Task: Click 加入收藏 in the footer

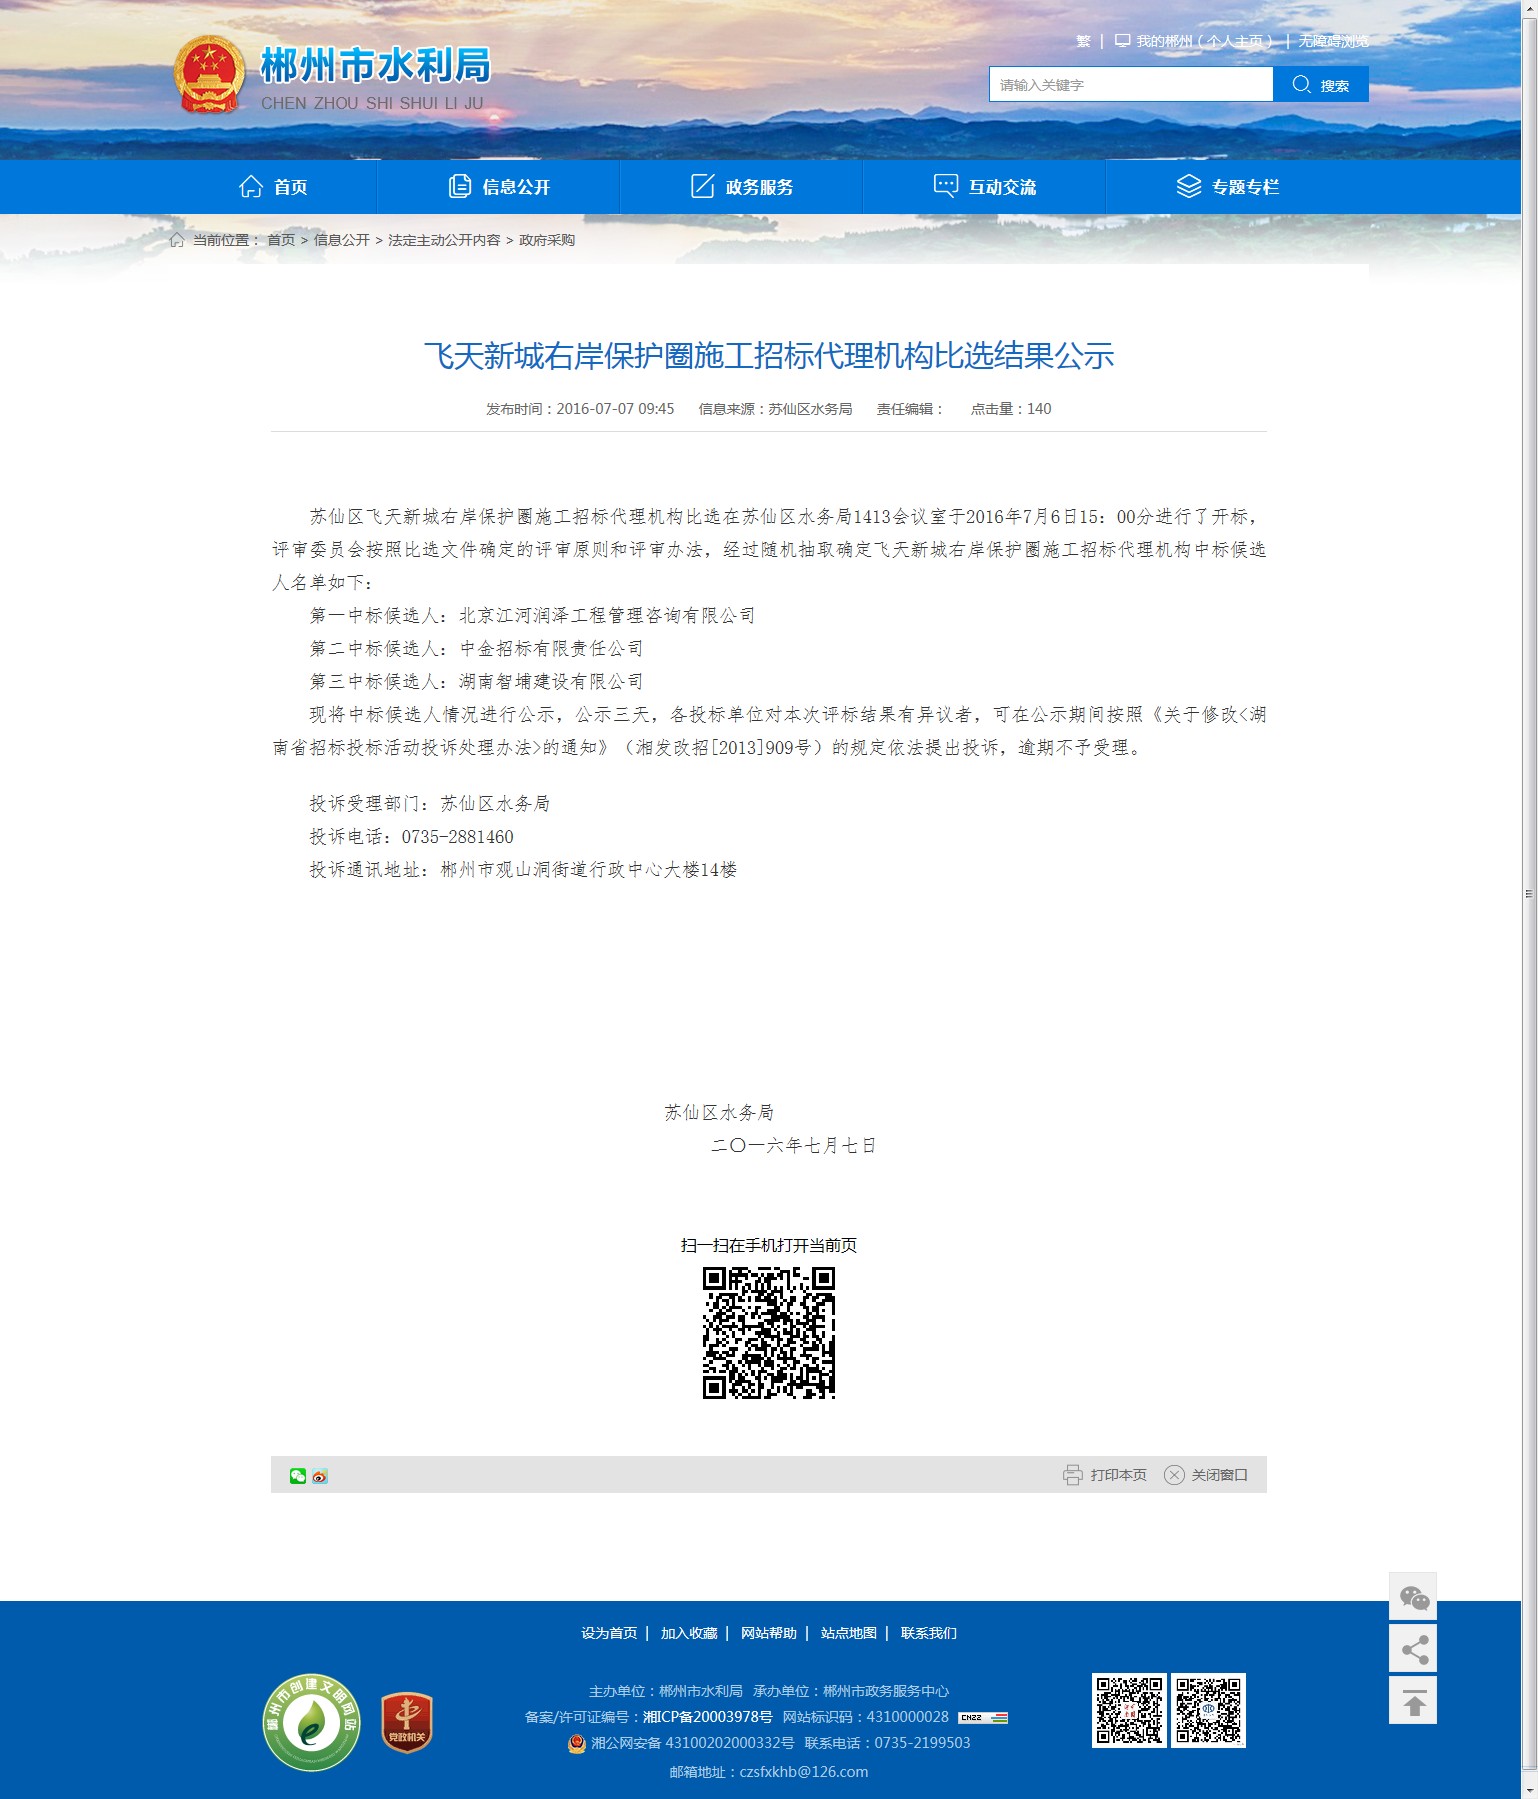Action: tap(689, 1633)
